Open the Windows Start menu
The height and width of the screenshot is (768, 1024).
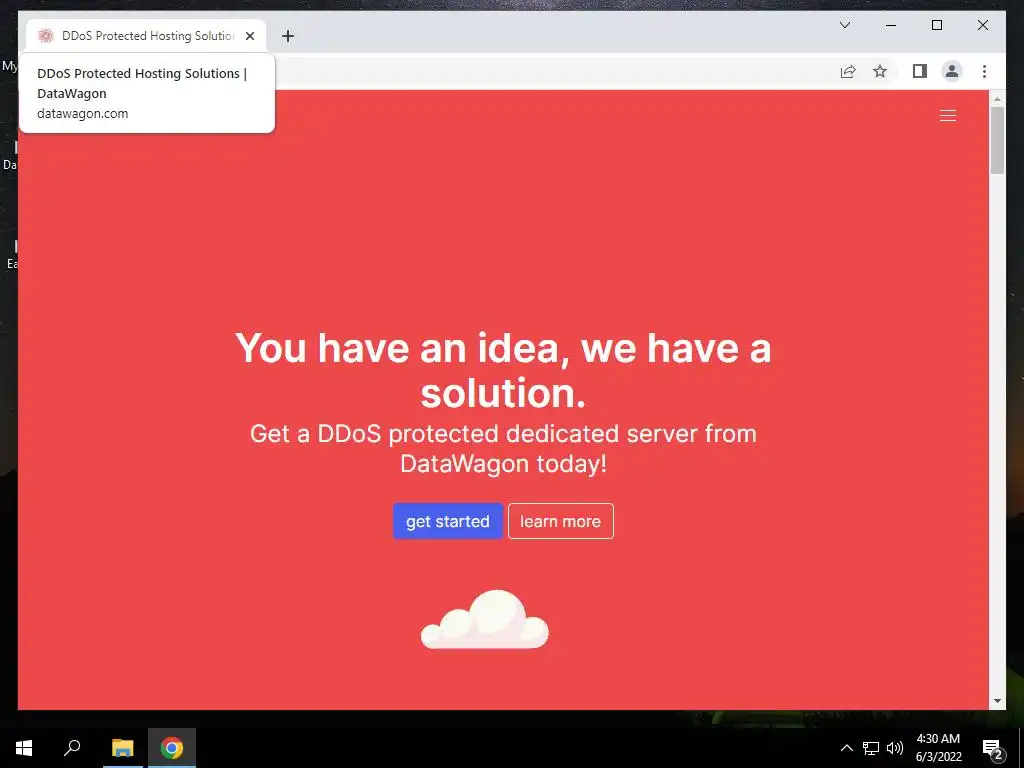pos(24,748)
